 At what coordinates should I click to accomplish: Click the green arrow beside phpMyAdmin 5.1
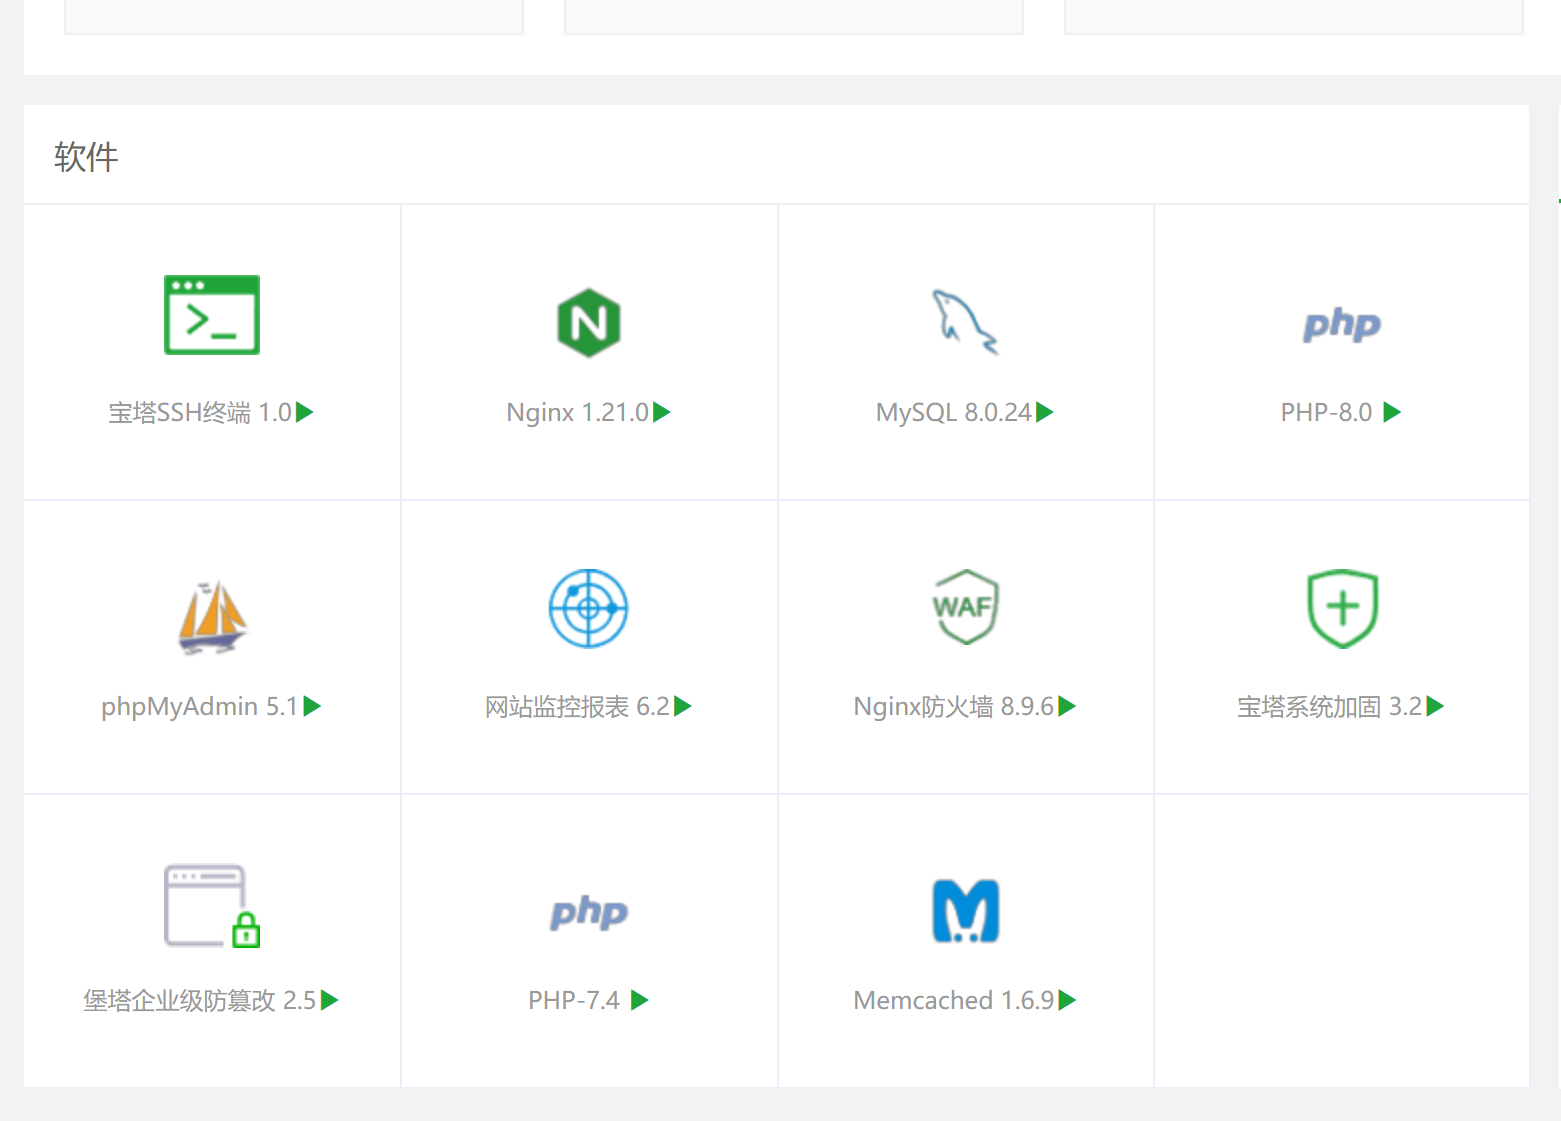click(x=312, y=706)
